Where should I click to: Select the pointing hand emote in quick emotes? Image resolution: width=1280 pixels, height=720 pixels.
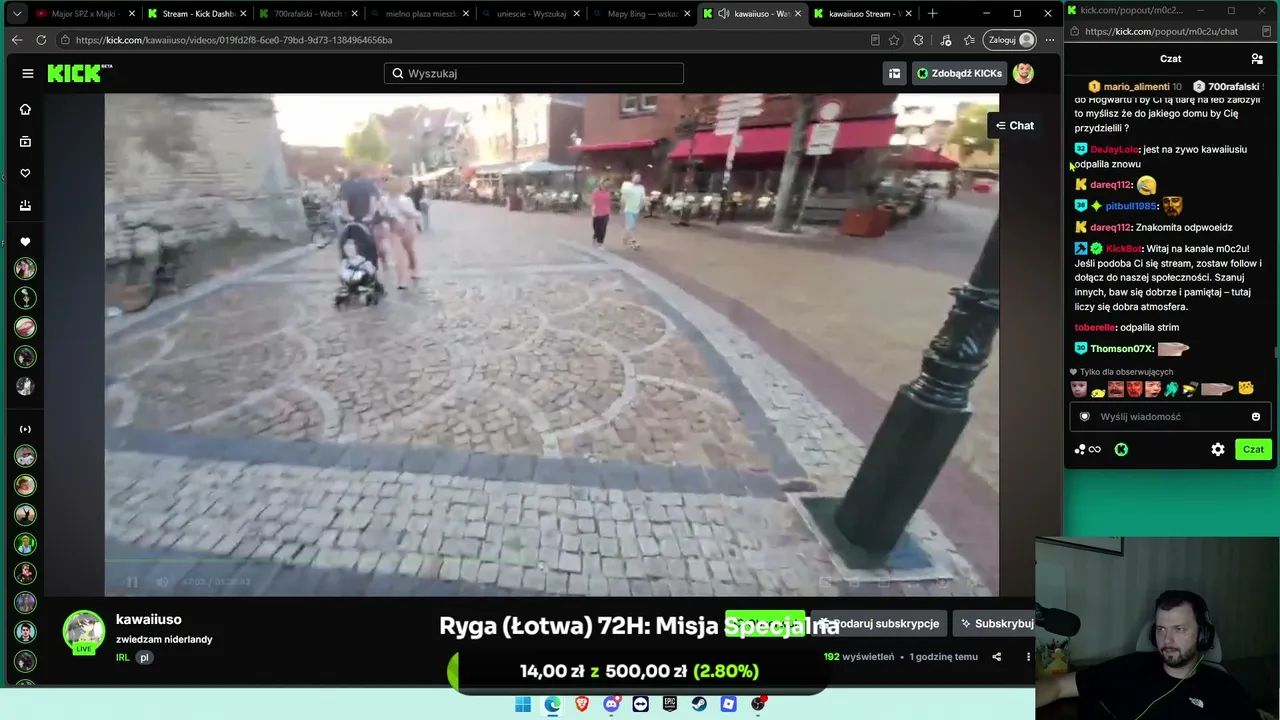point(1217,389)
